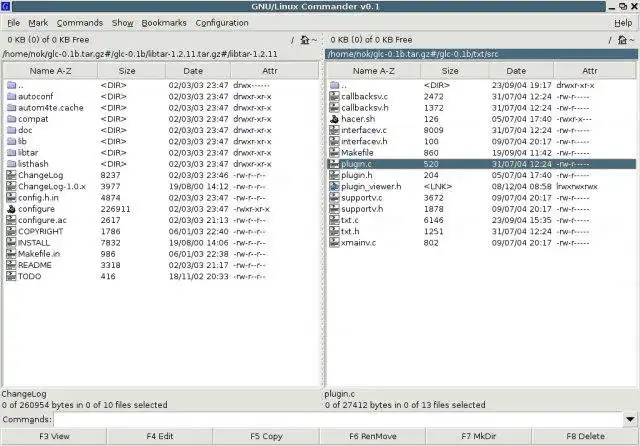Click the F5 Copy button

click(267, 436)
